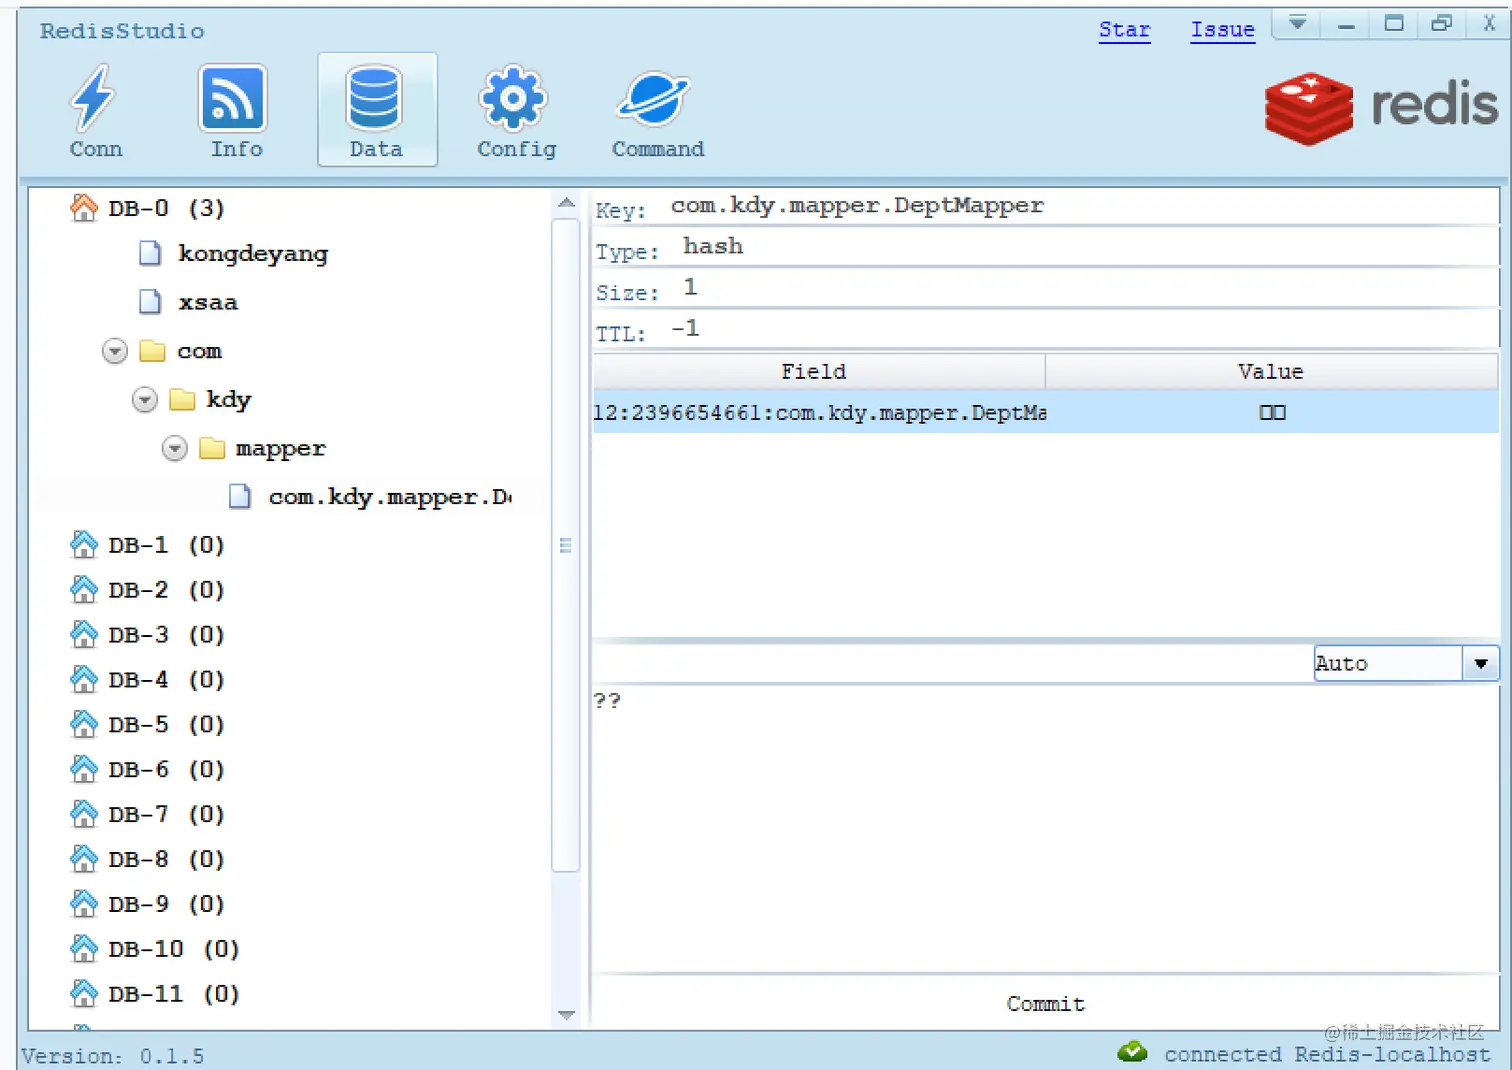Click the Size value 1

point(690,288)
